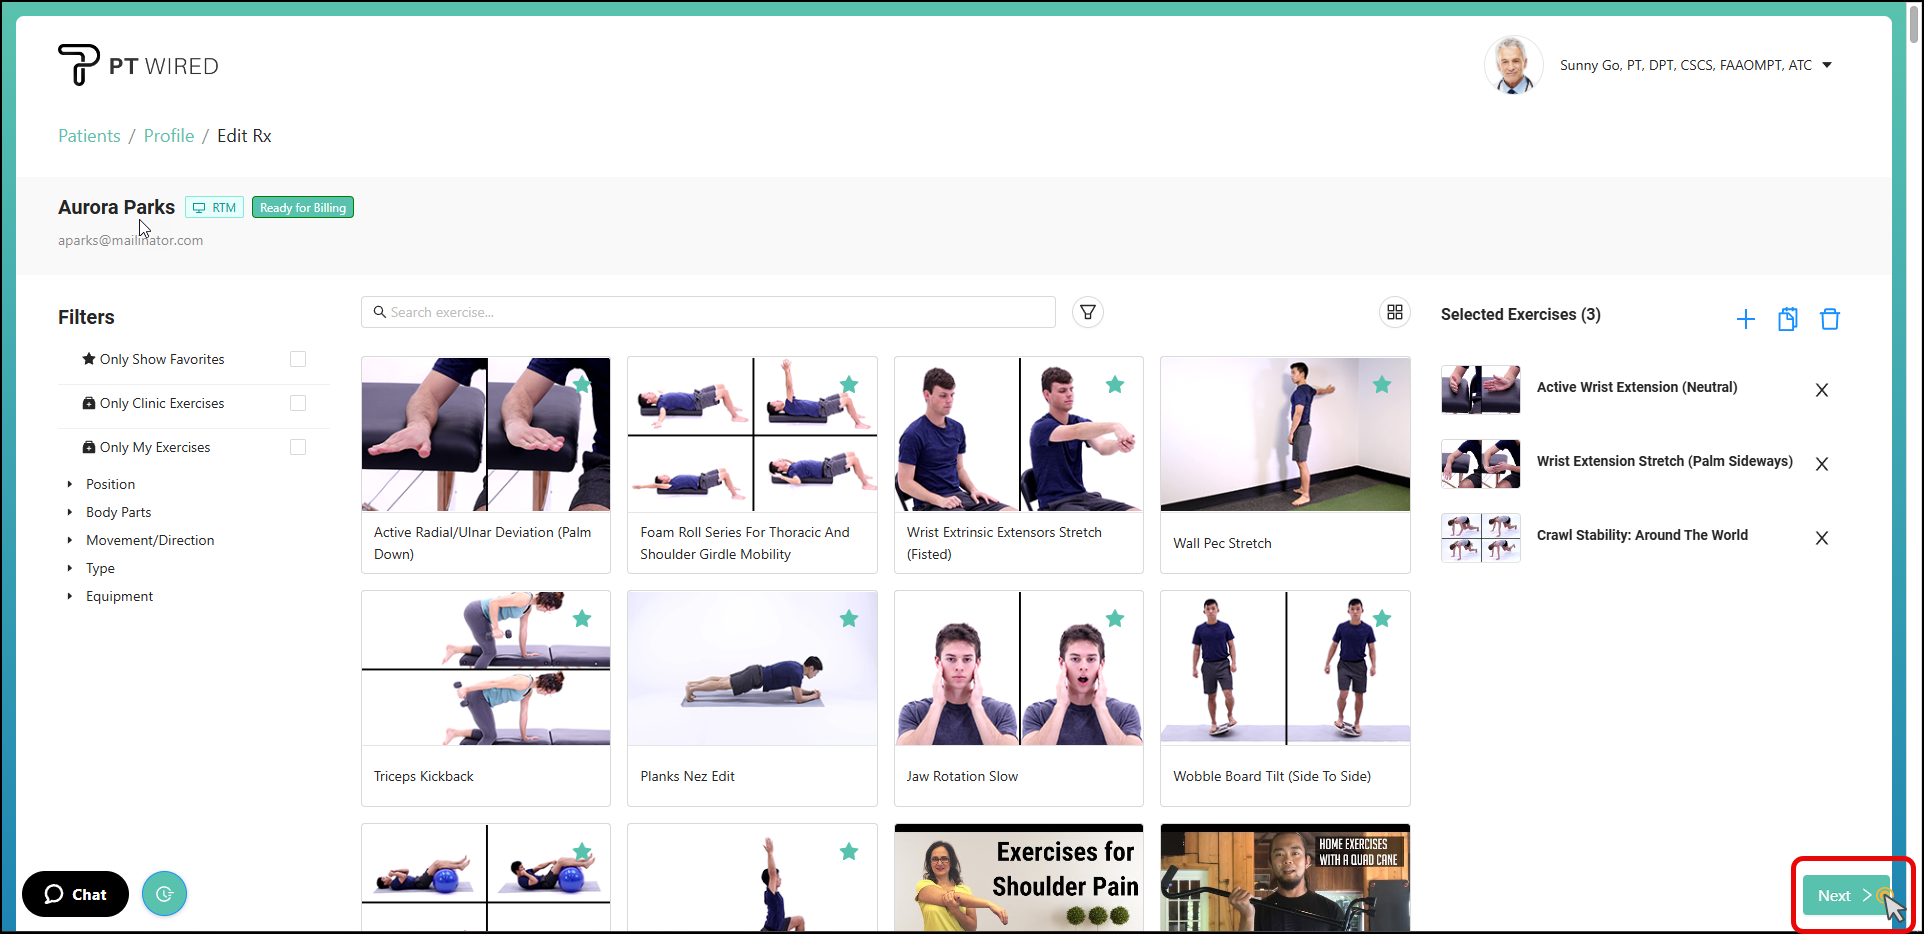Remove Active Wrist Extension (Neutral) exercise
The height and width of the screenshot is (934, 1924).
(1821, 390)
